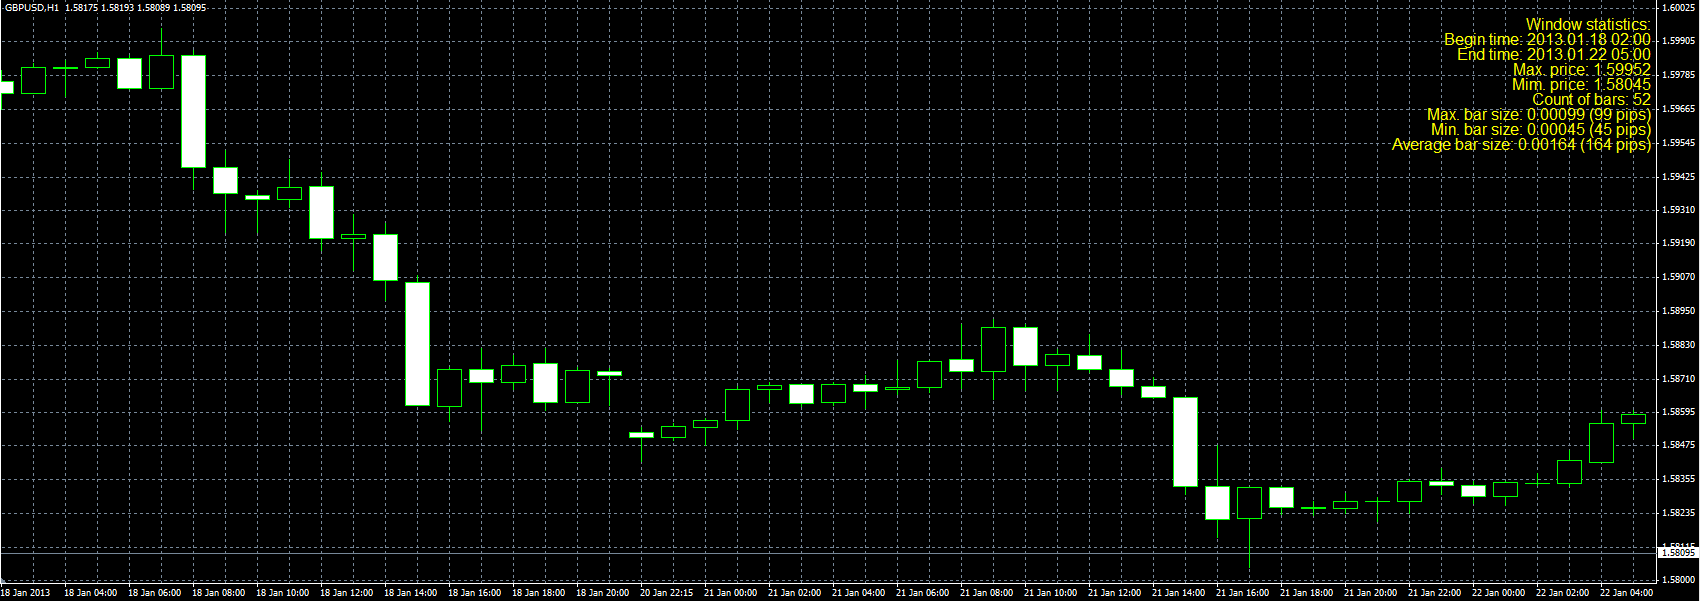Click 'Mim. price: 1.58045' statistic line
This screenshot has height=601, width=1700.
point(1582,84)
